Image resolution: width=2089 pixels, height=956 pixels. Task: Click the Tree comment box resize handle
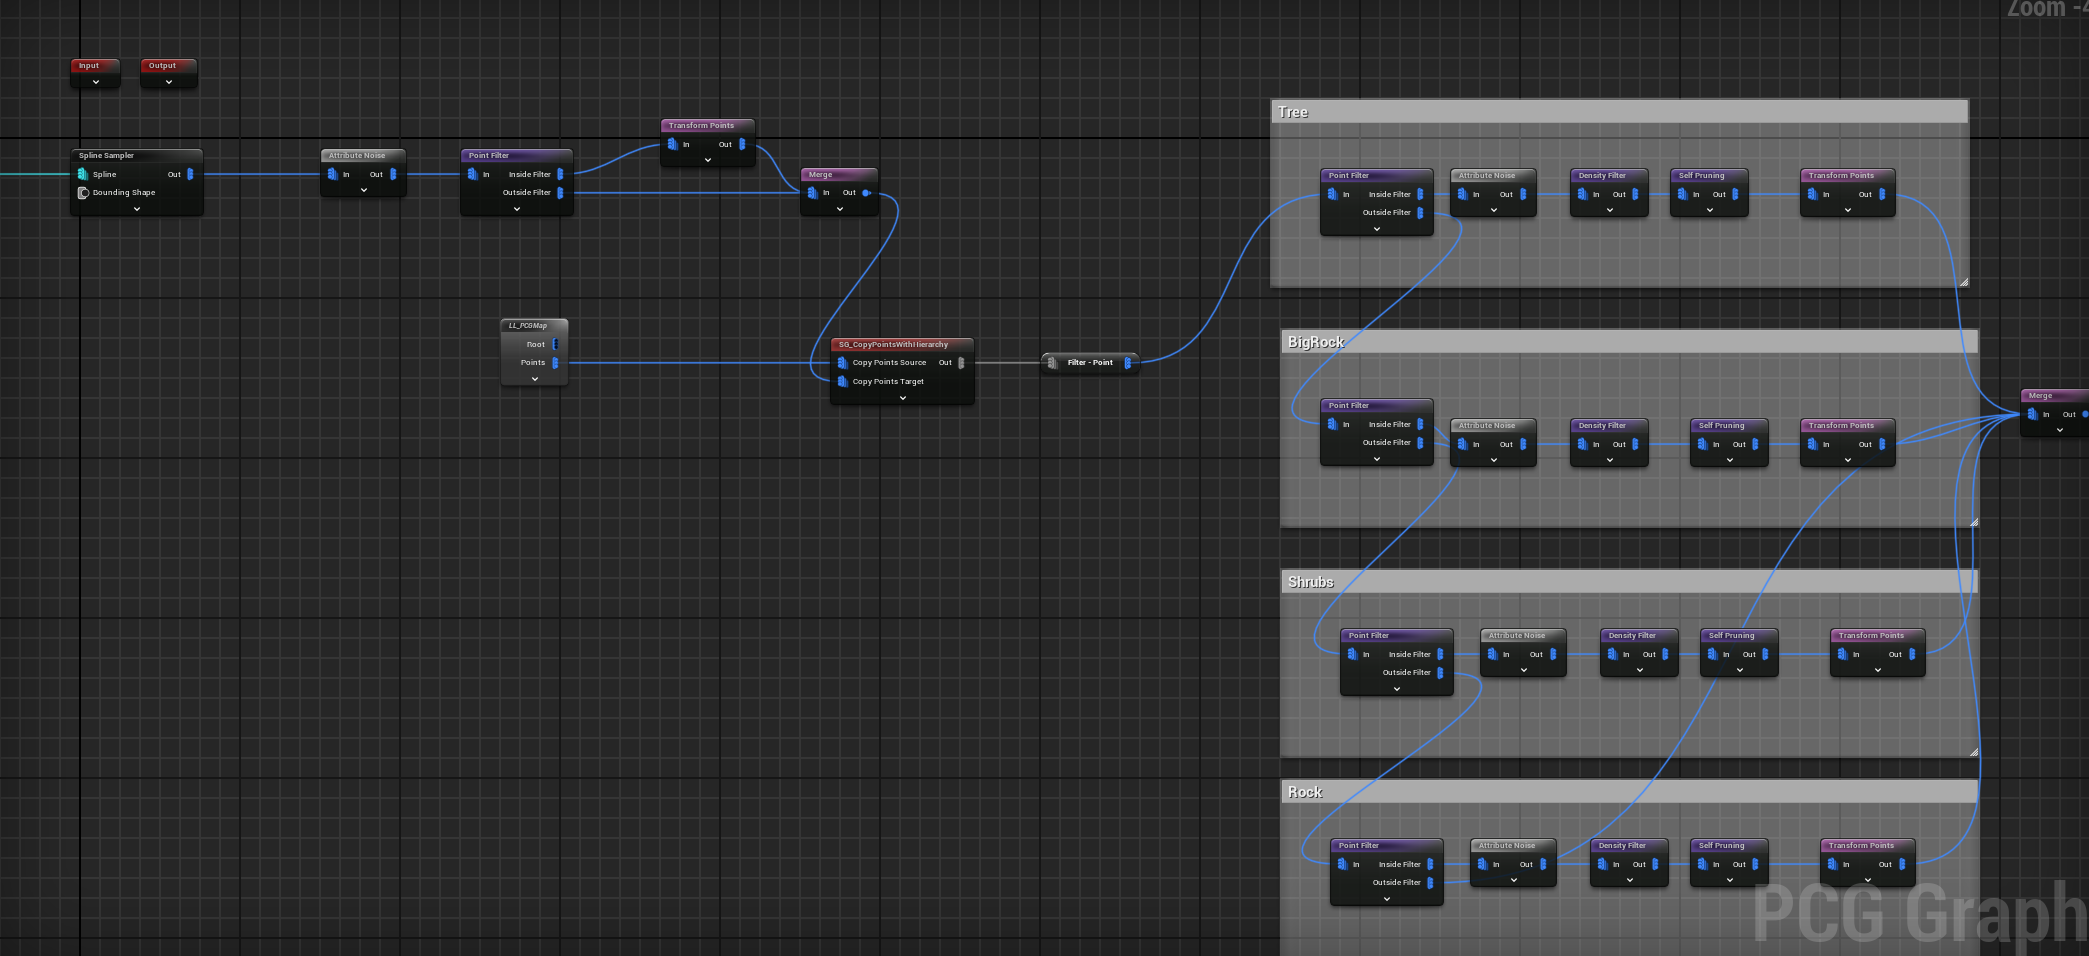1964,282
